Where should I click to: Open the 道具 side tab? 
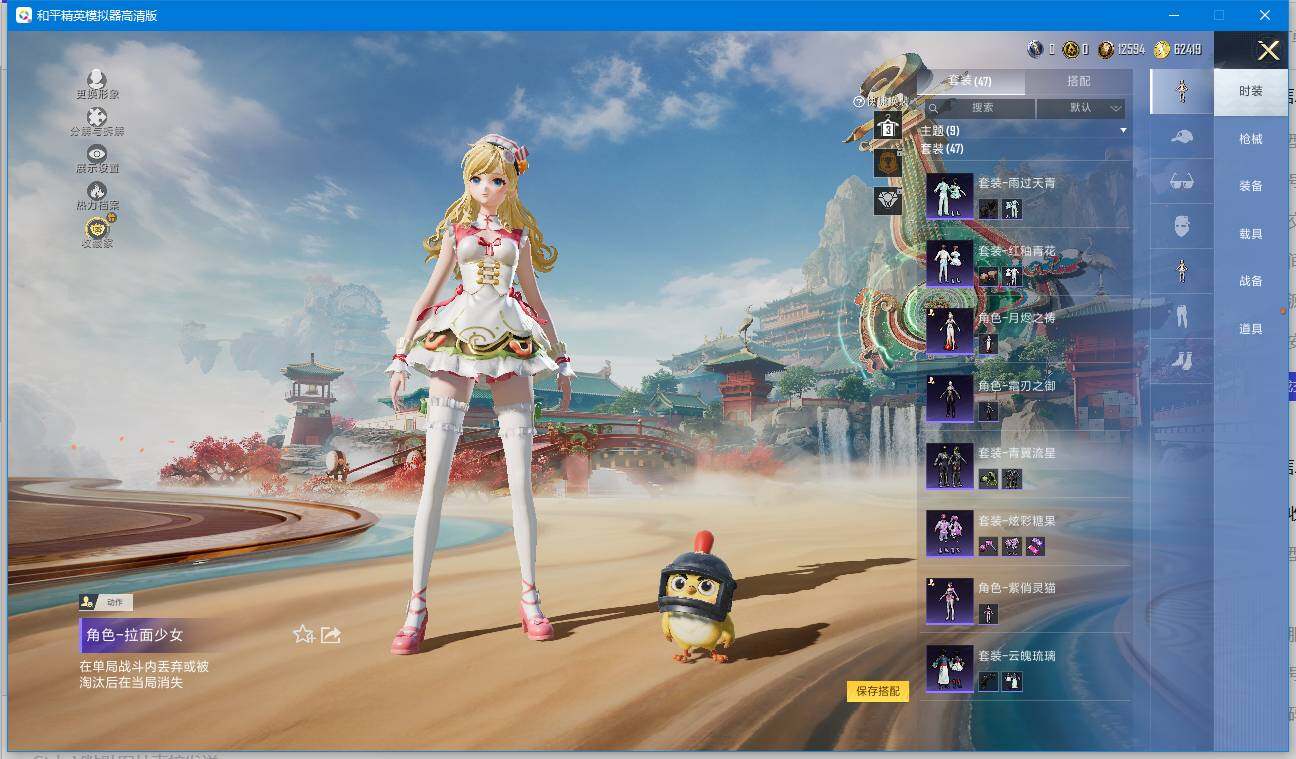[x=1251, y=329]
